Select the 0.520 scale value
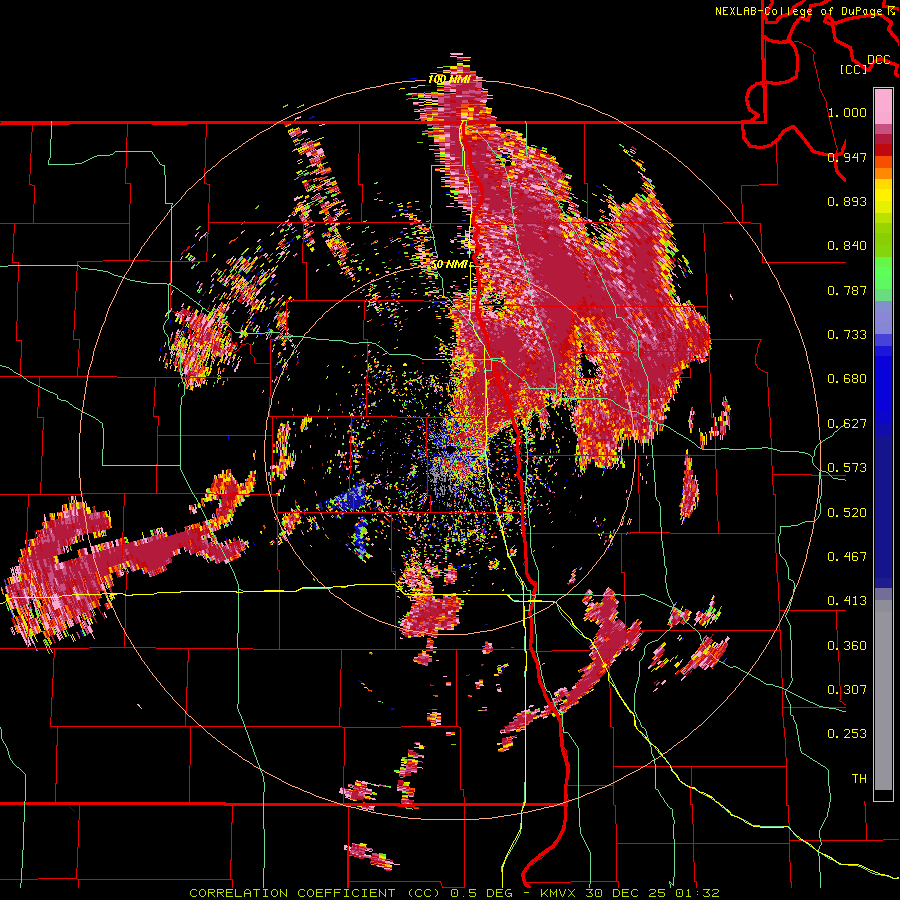 [847, 513]
